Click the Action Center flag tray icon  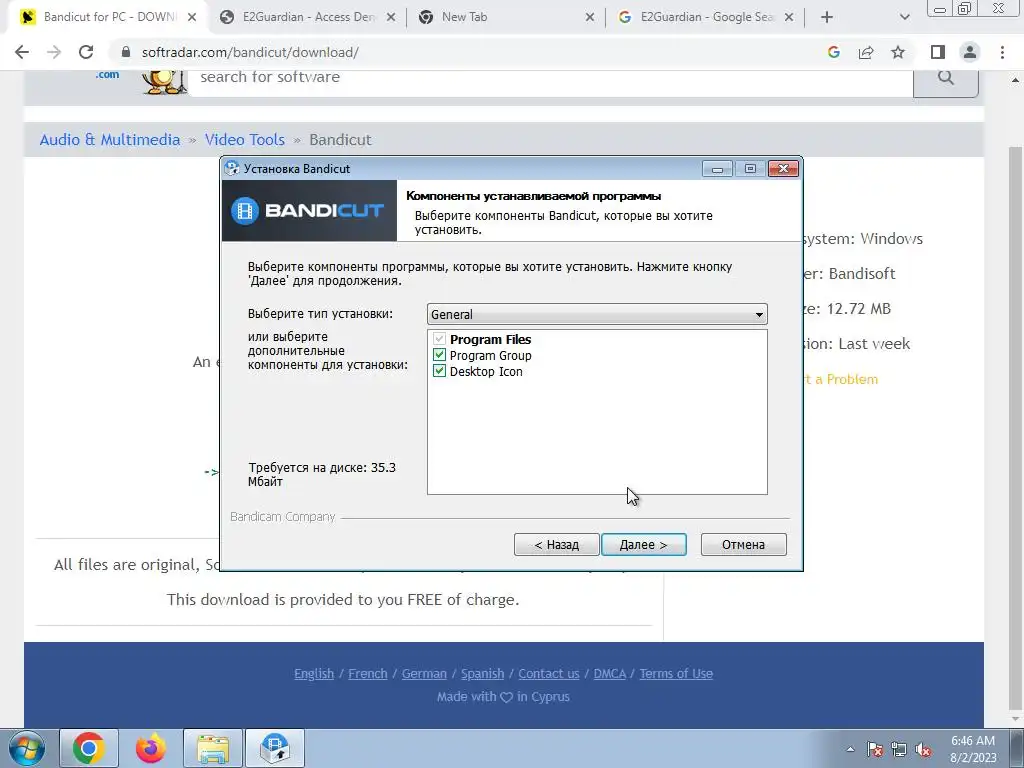(875, 749)
